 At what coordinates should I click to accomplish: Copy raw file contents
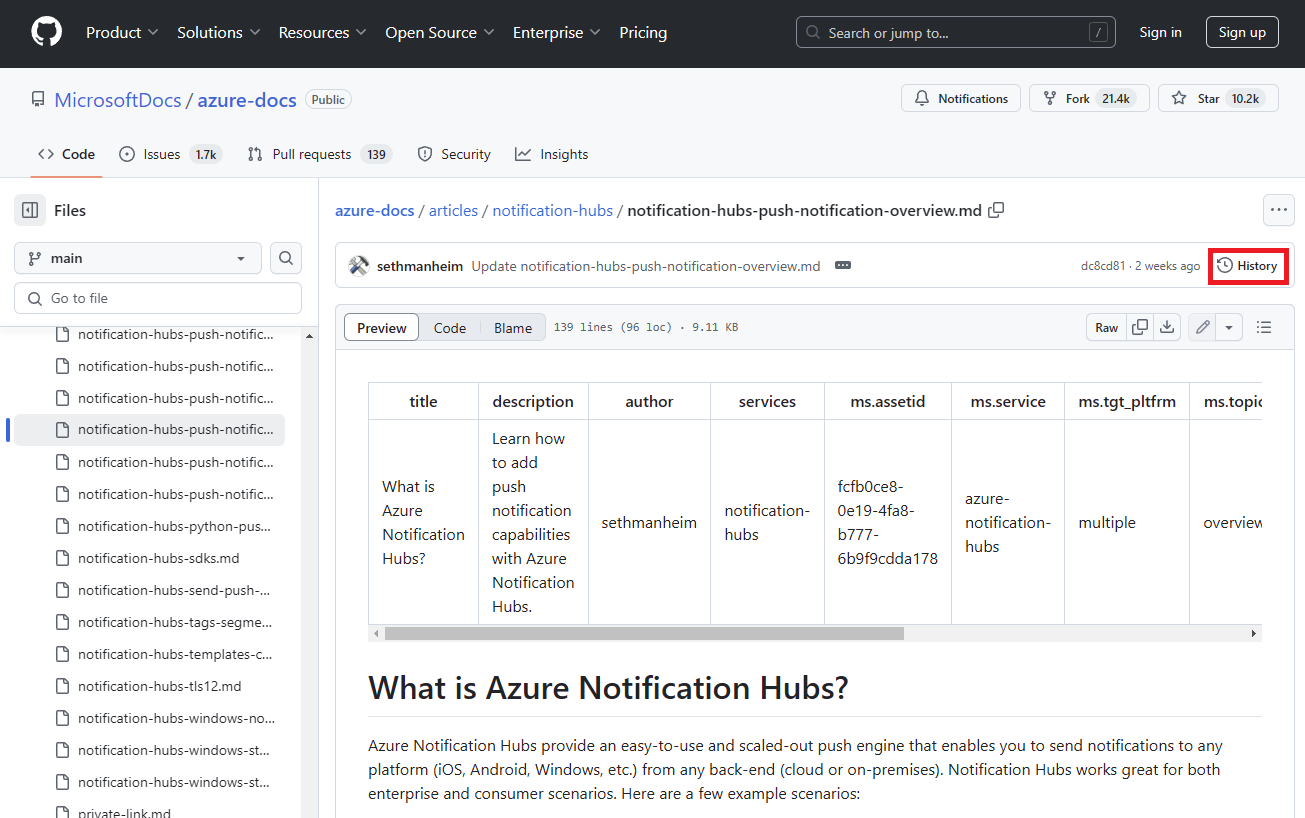1140,327
